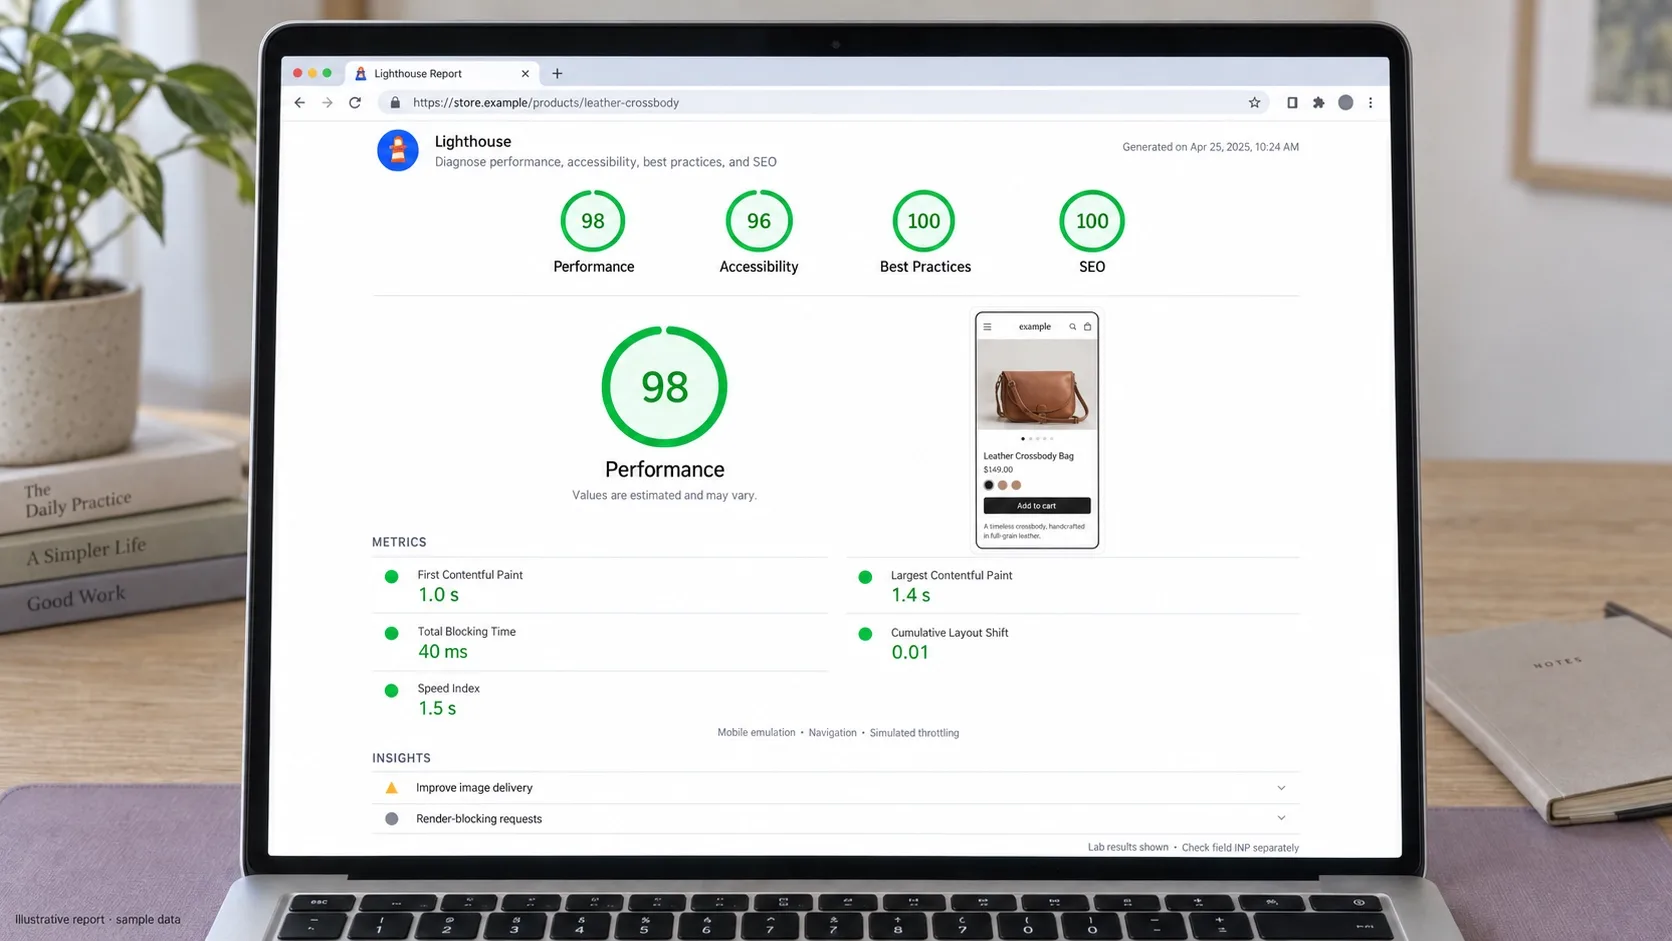
Task: Jump to SEO score gauge
Action: pos(1092,221)
